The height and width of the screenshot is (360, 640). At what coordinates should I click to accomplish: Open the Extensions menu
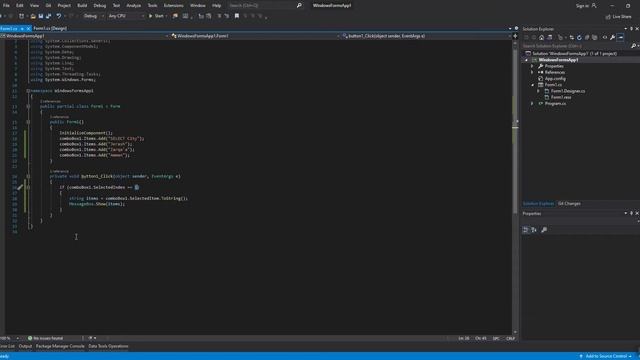(x=173, y=5)
